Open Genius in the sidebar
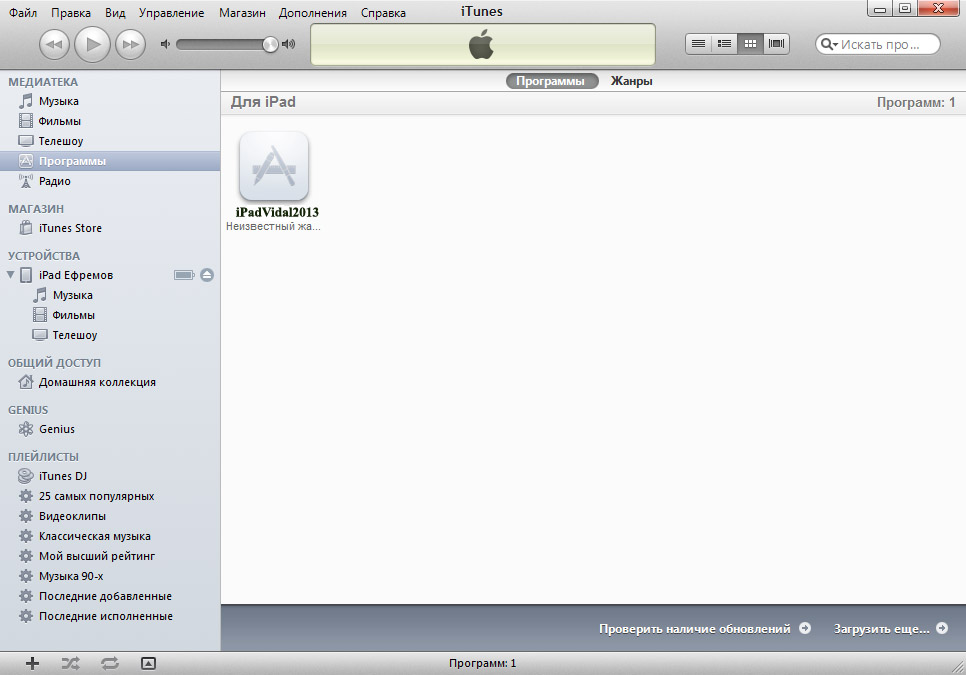The image size is (966, 675). (110, 429)
